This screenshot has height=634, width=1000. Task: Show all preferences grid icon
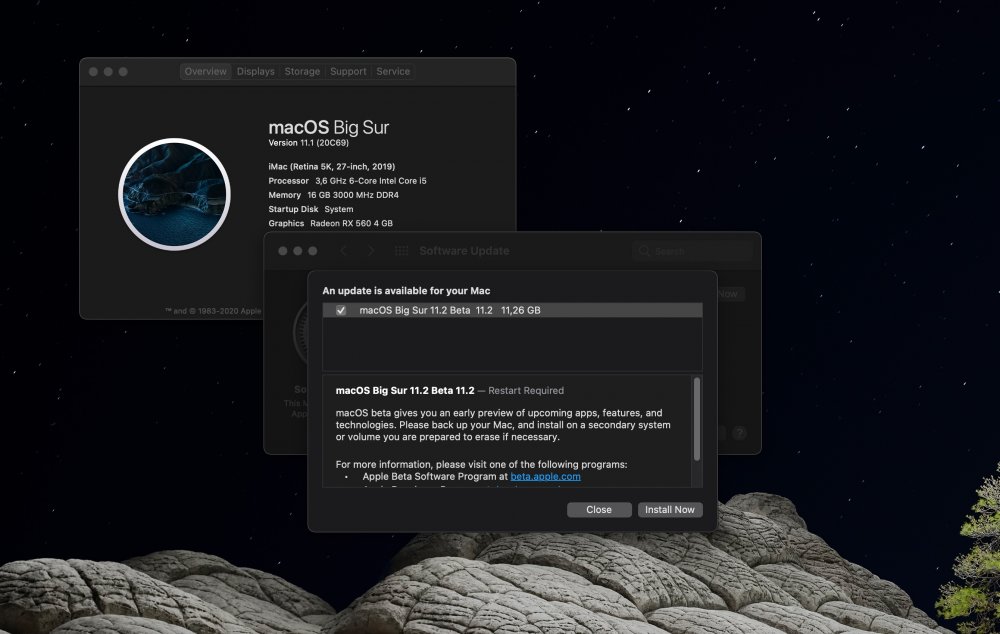pos(401,251)
